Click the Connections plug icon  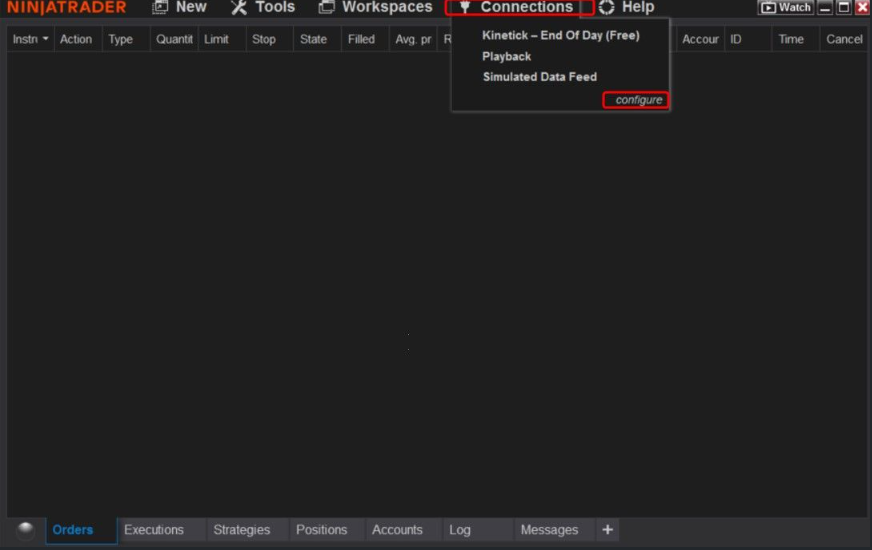465,7
